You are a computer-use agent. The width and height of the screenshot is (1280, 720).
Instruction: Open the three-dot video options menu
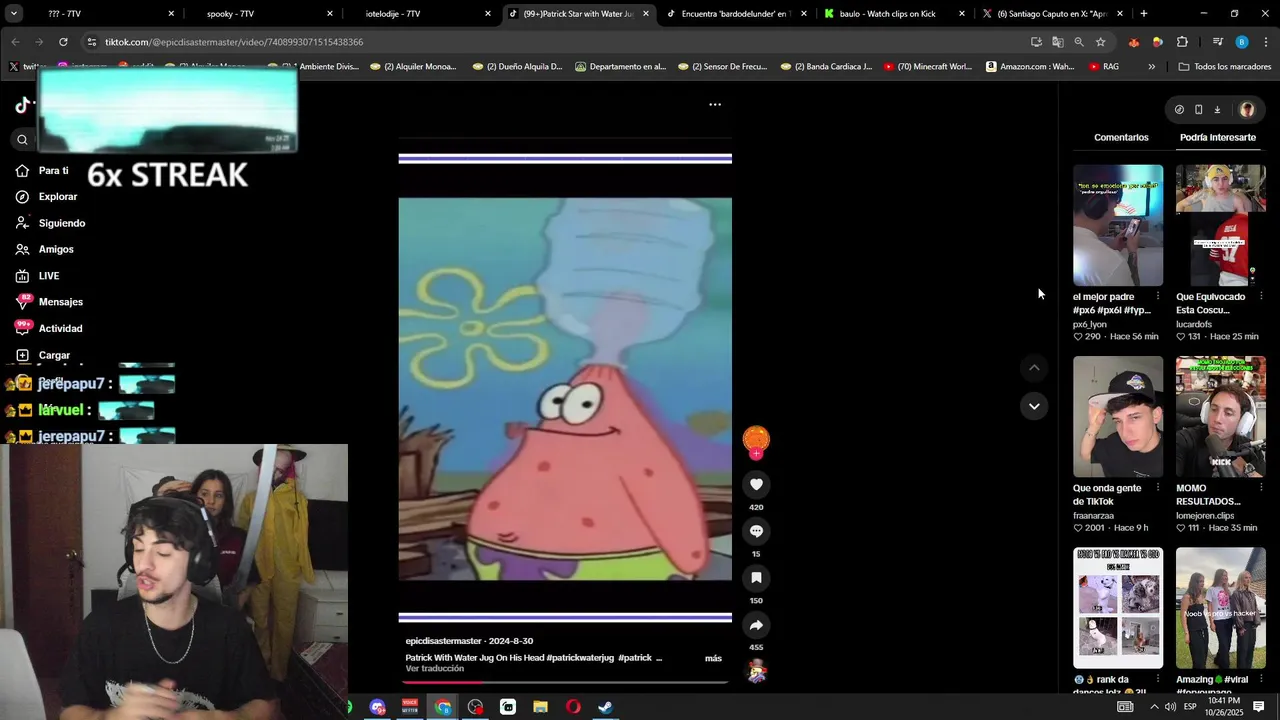pos(715,104)
